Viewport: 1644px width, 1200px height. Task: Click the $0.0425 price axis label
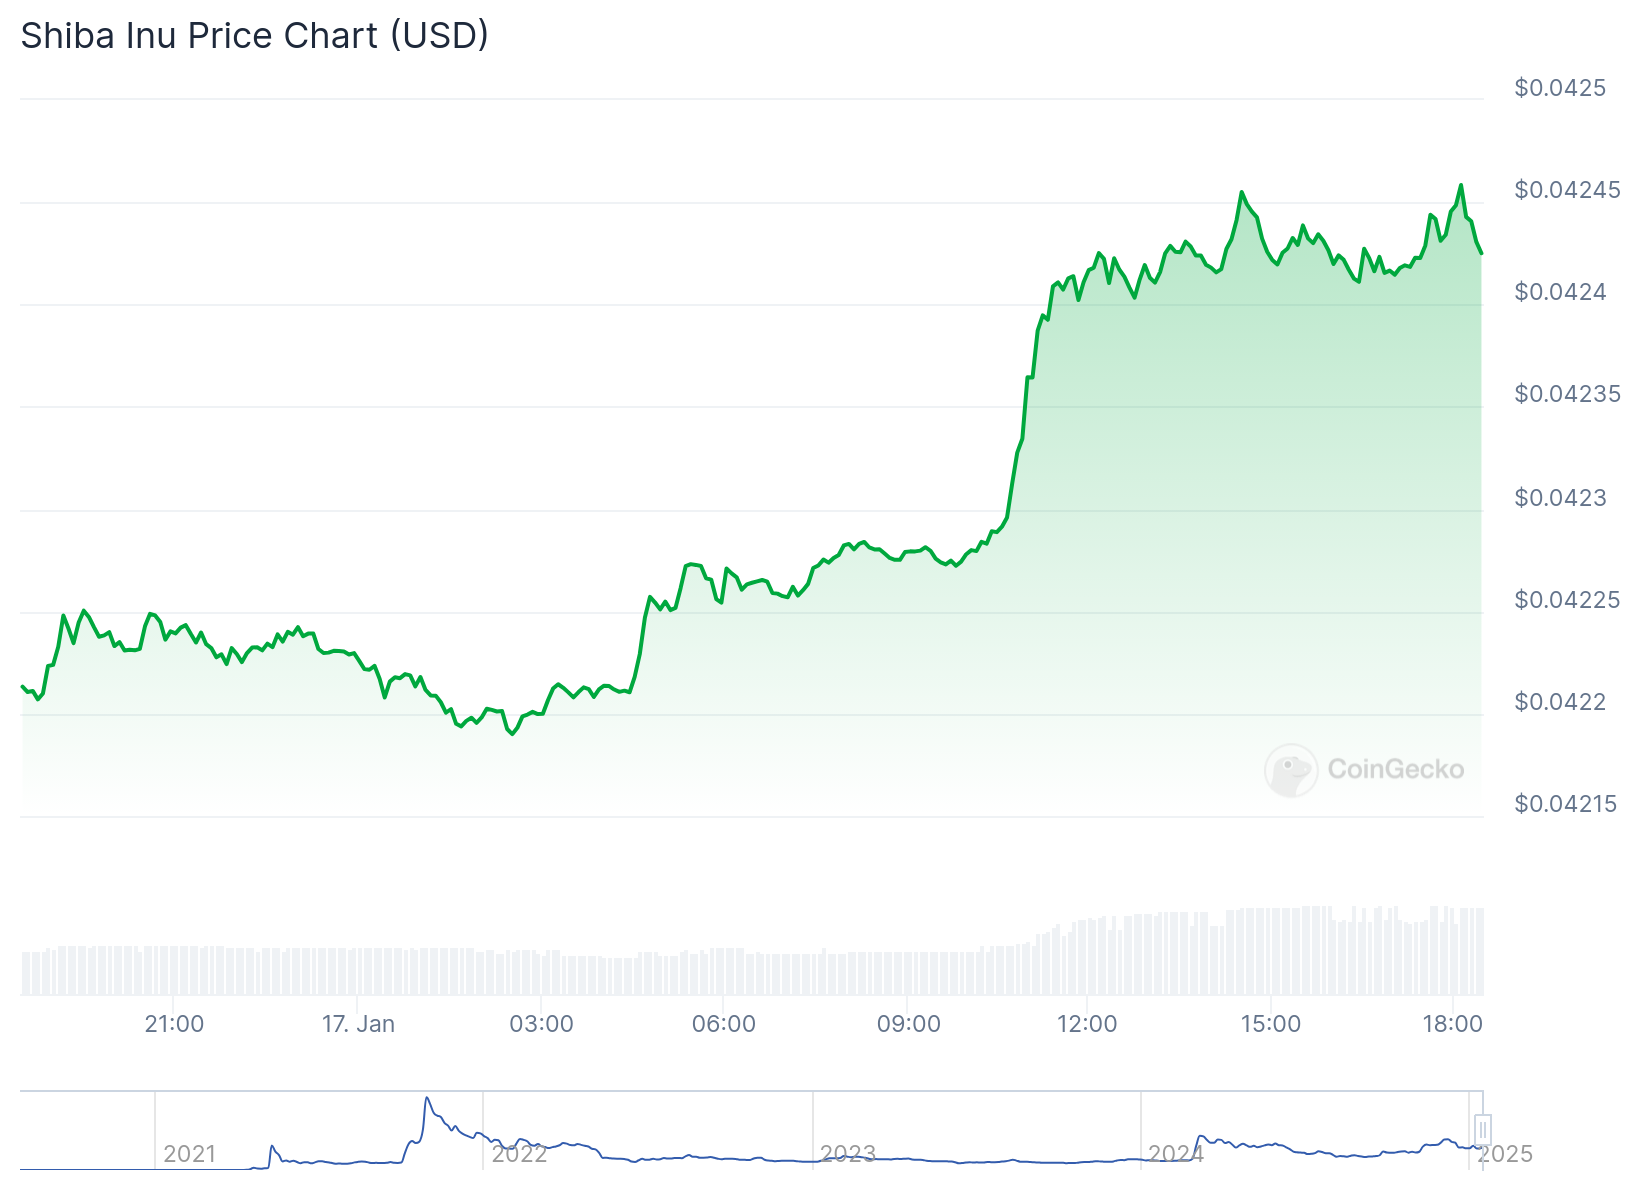1560,88
